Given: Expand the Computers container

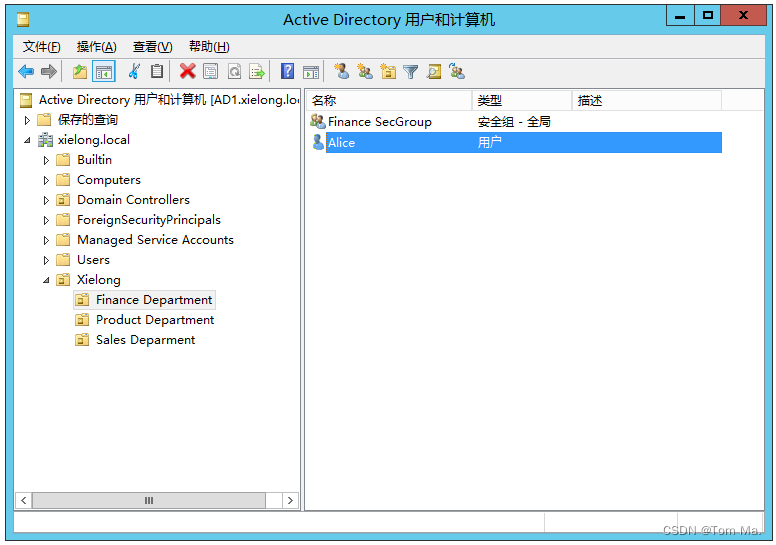Looking at the screenshot, I should point(46,180).
